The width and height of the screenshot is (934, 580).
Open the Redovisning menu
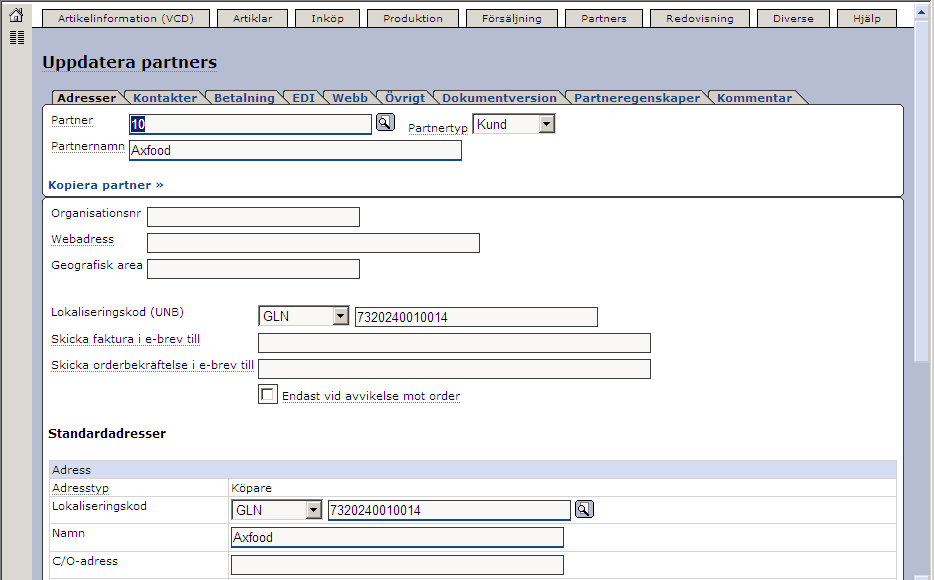699,18
